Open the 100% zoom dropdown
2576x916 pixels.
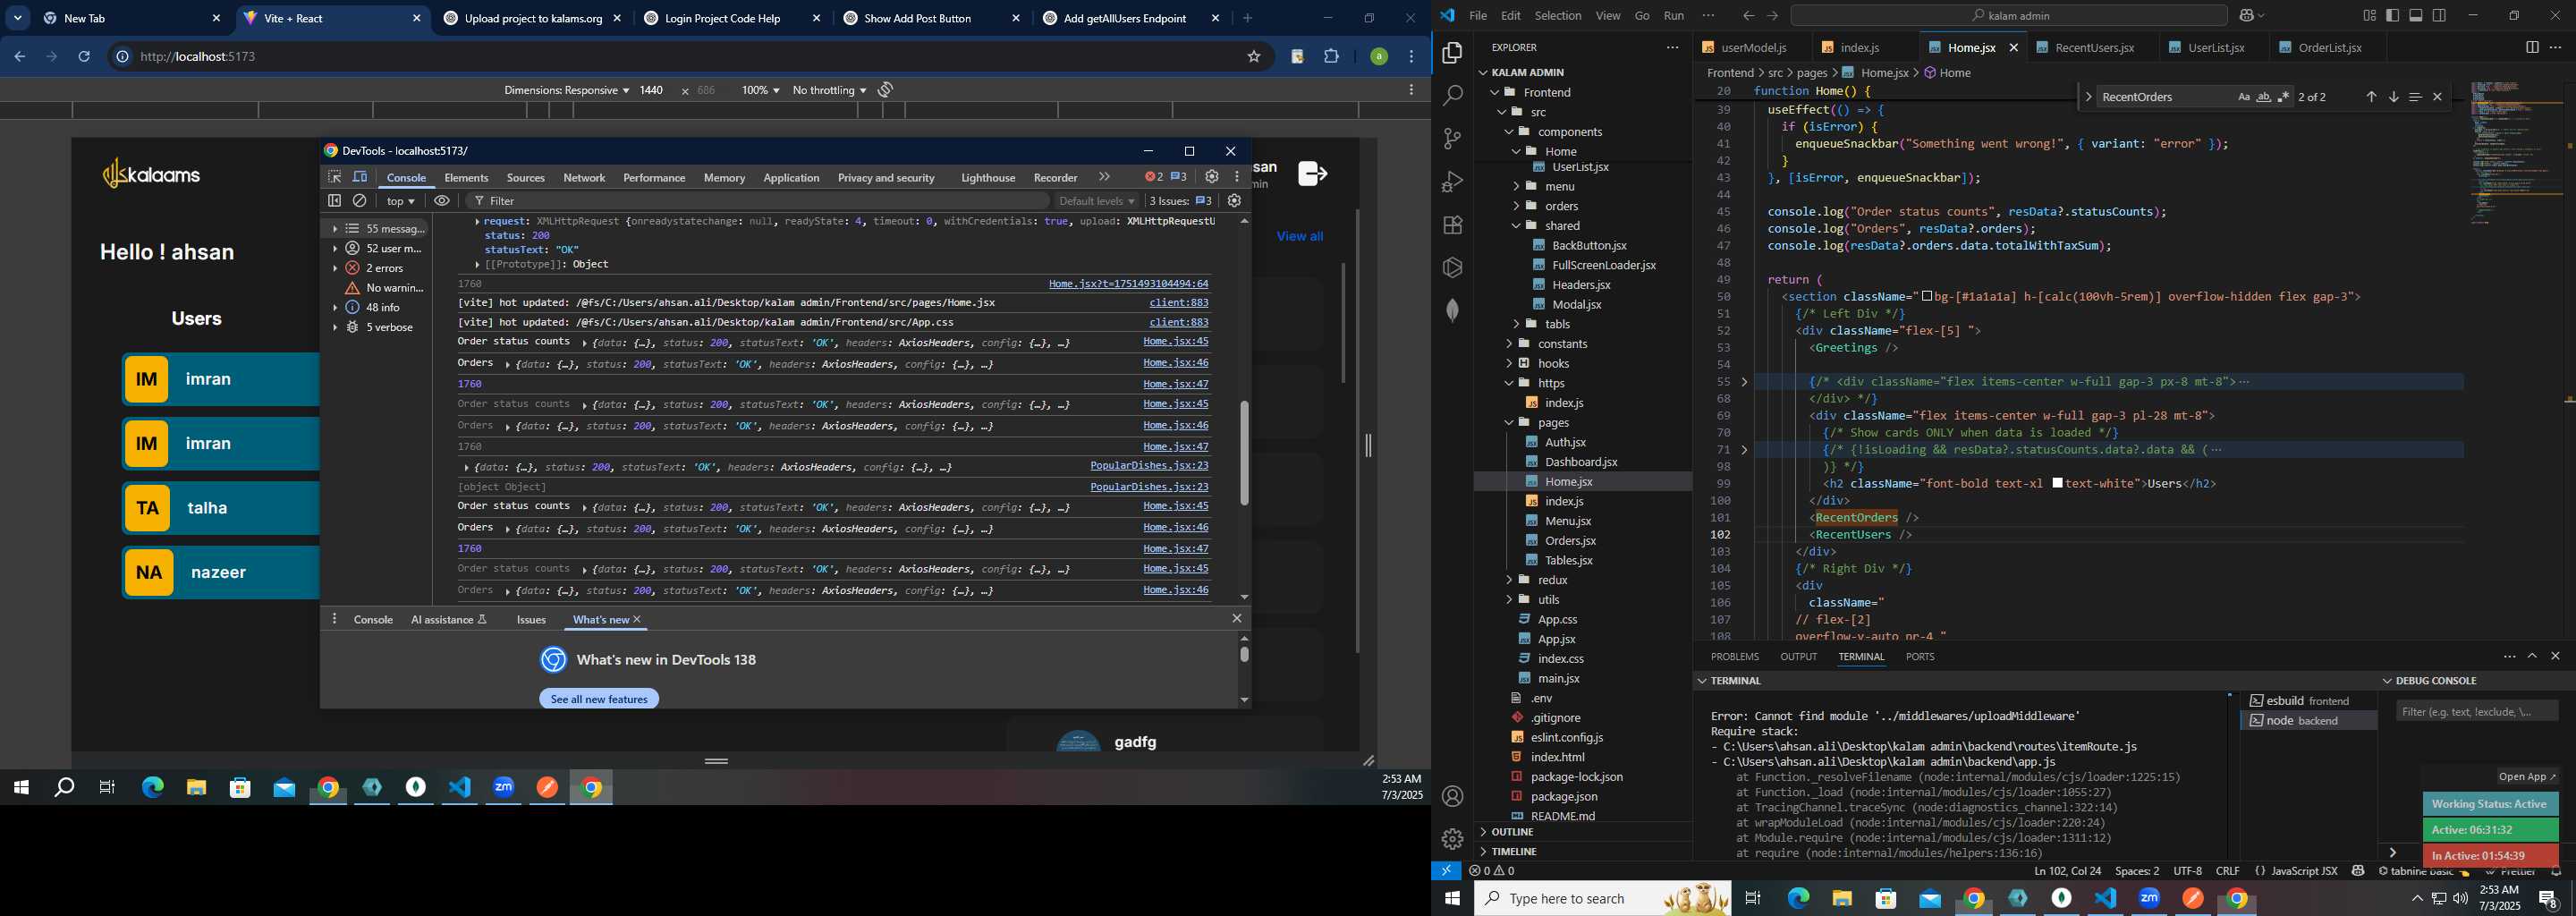pos(760,90)
